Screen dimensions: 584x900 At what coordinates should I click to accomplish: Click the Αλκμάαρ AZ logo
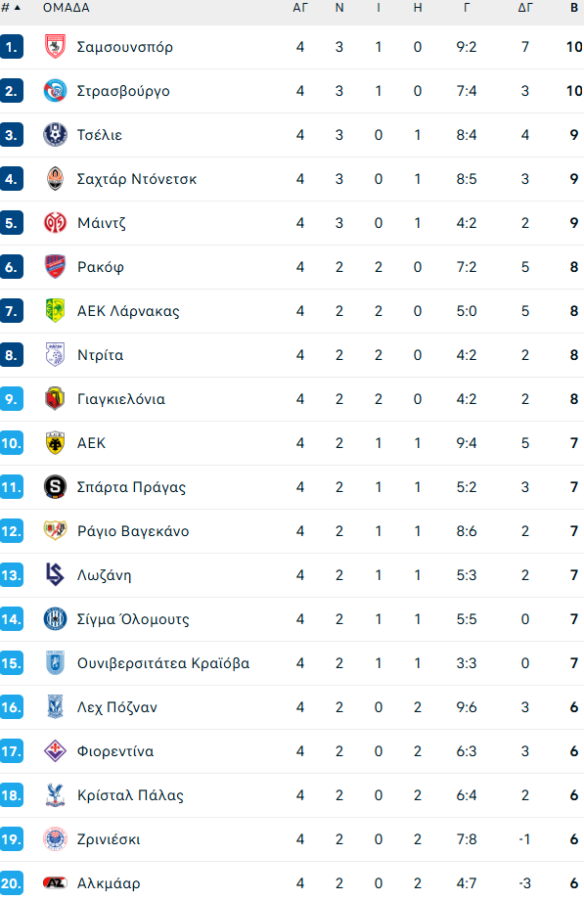[x=55, y=882]
